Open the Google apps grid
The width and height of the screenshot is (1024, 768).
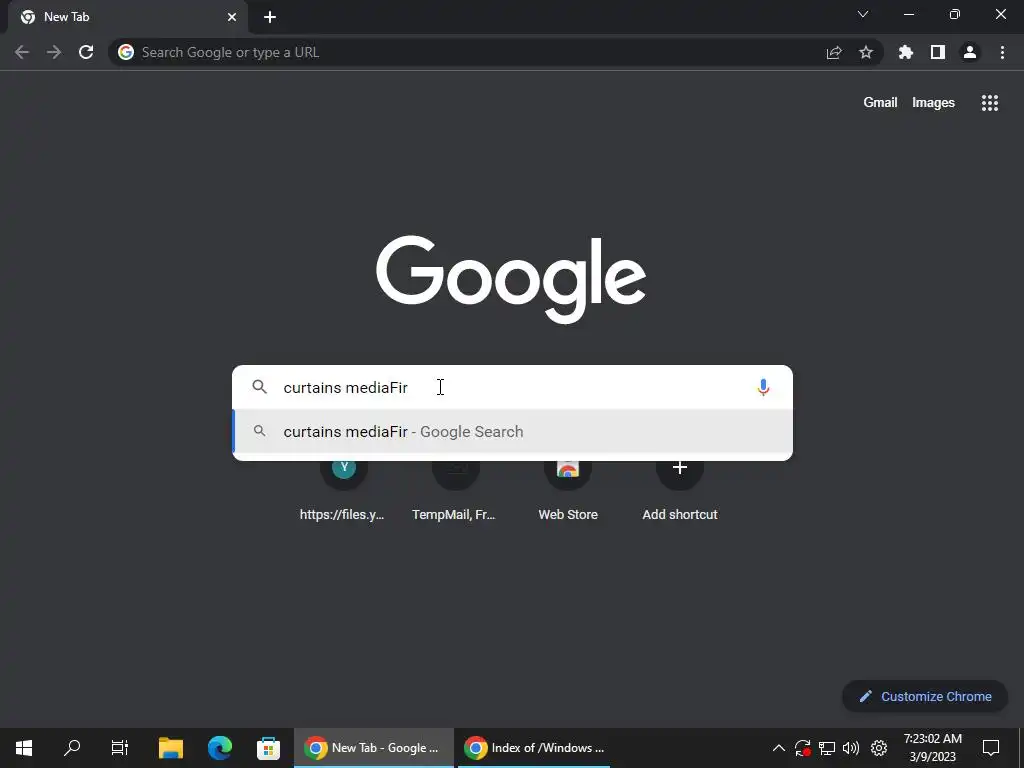(990, 103)
